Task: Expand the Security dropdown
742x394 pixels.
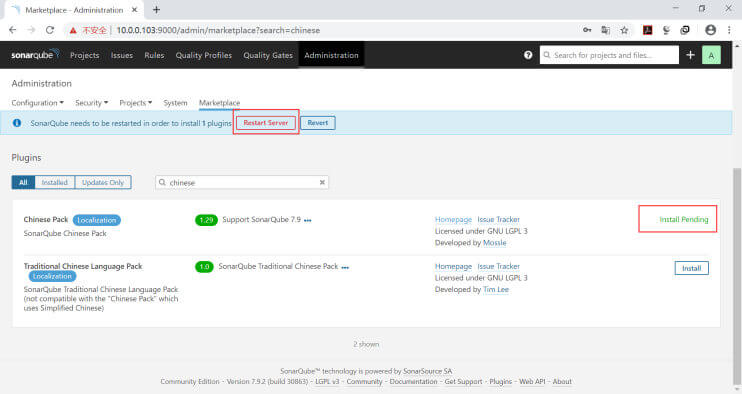Action: (x=91, y=103)
